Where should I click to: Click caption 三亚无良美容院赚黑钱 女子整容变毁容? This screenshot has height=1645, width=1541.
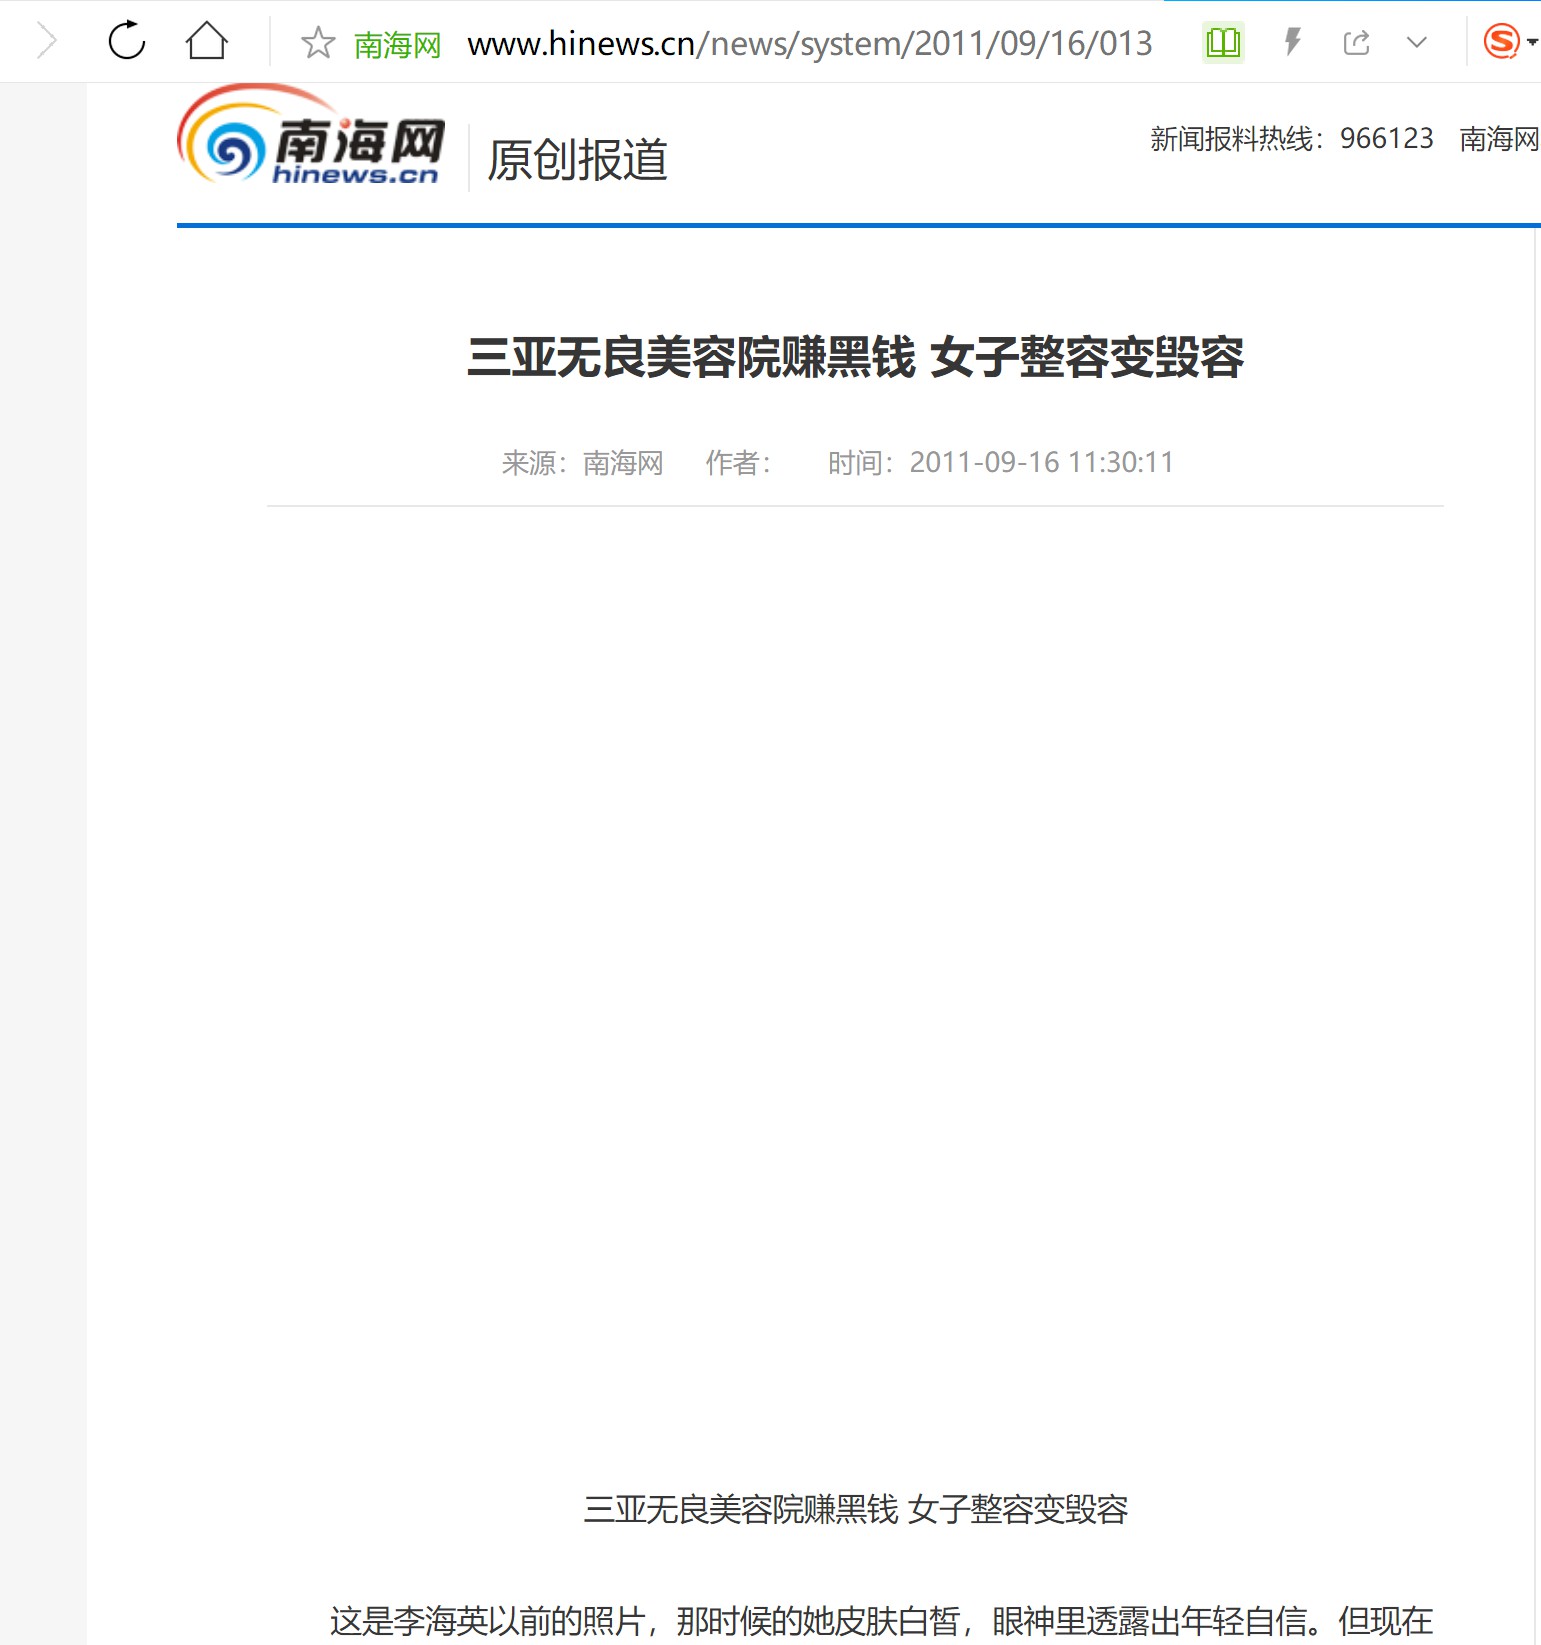(855, 1509)
